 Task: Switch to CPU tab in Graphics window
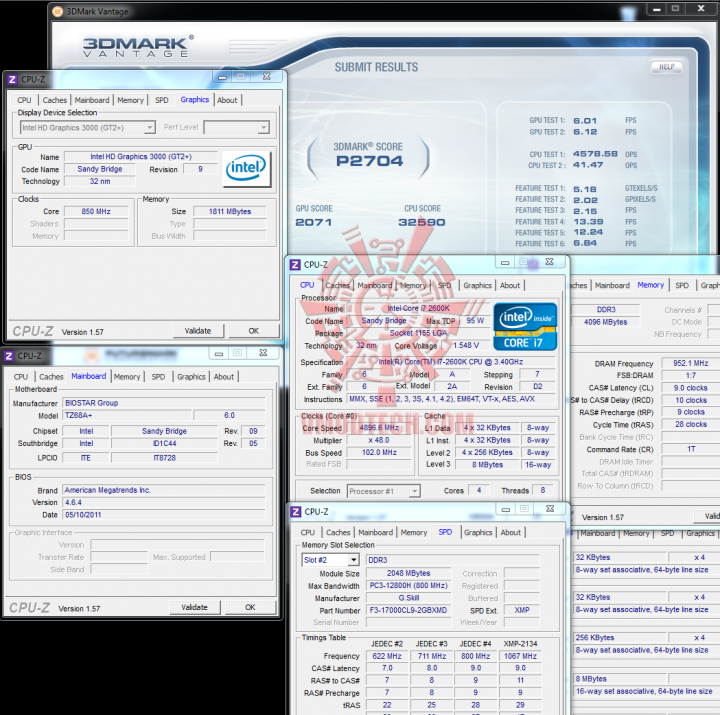click(x=24, y=100)
